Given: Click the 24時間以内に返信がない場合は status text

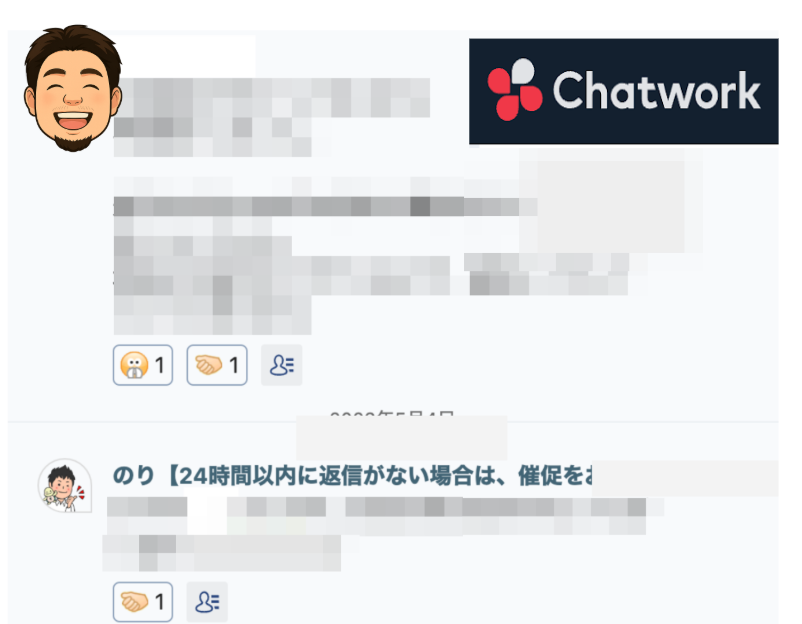Looking at the screenshot, I should (378, 476).
